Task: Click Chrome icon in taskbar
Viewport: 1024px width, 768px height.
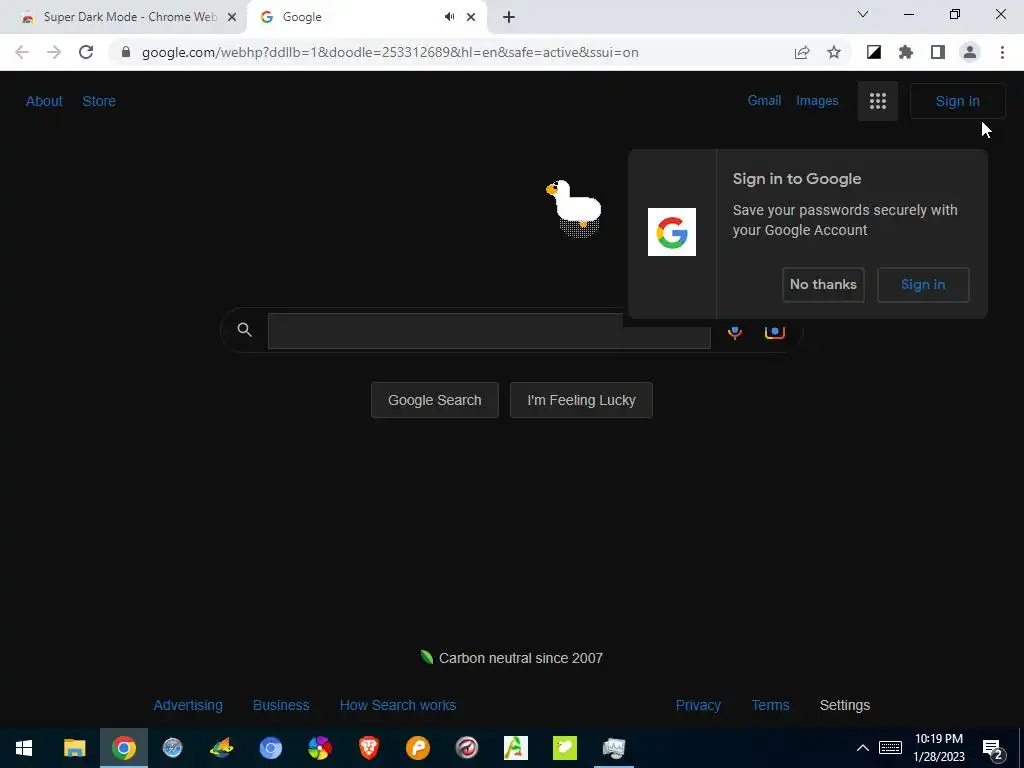Action: pyautogui.click(x=123, y=748)
